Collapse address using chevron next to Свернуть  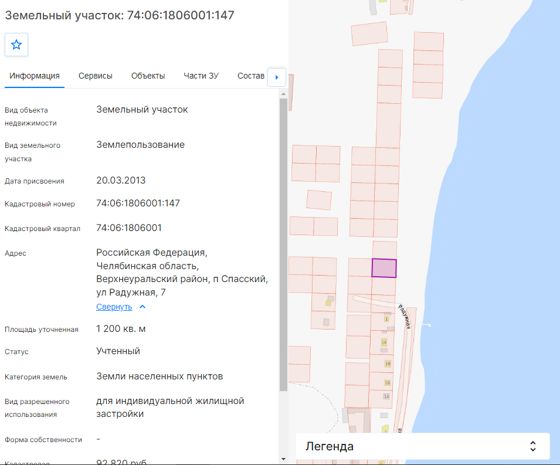(x=142, y=307)
